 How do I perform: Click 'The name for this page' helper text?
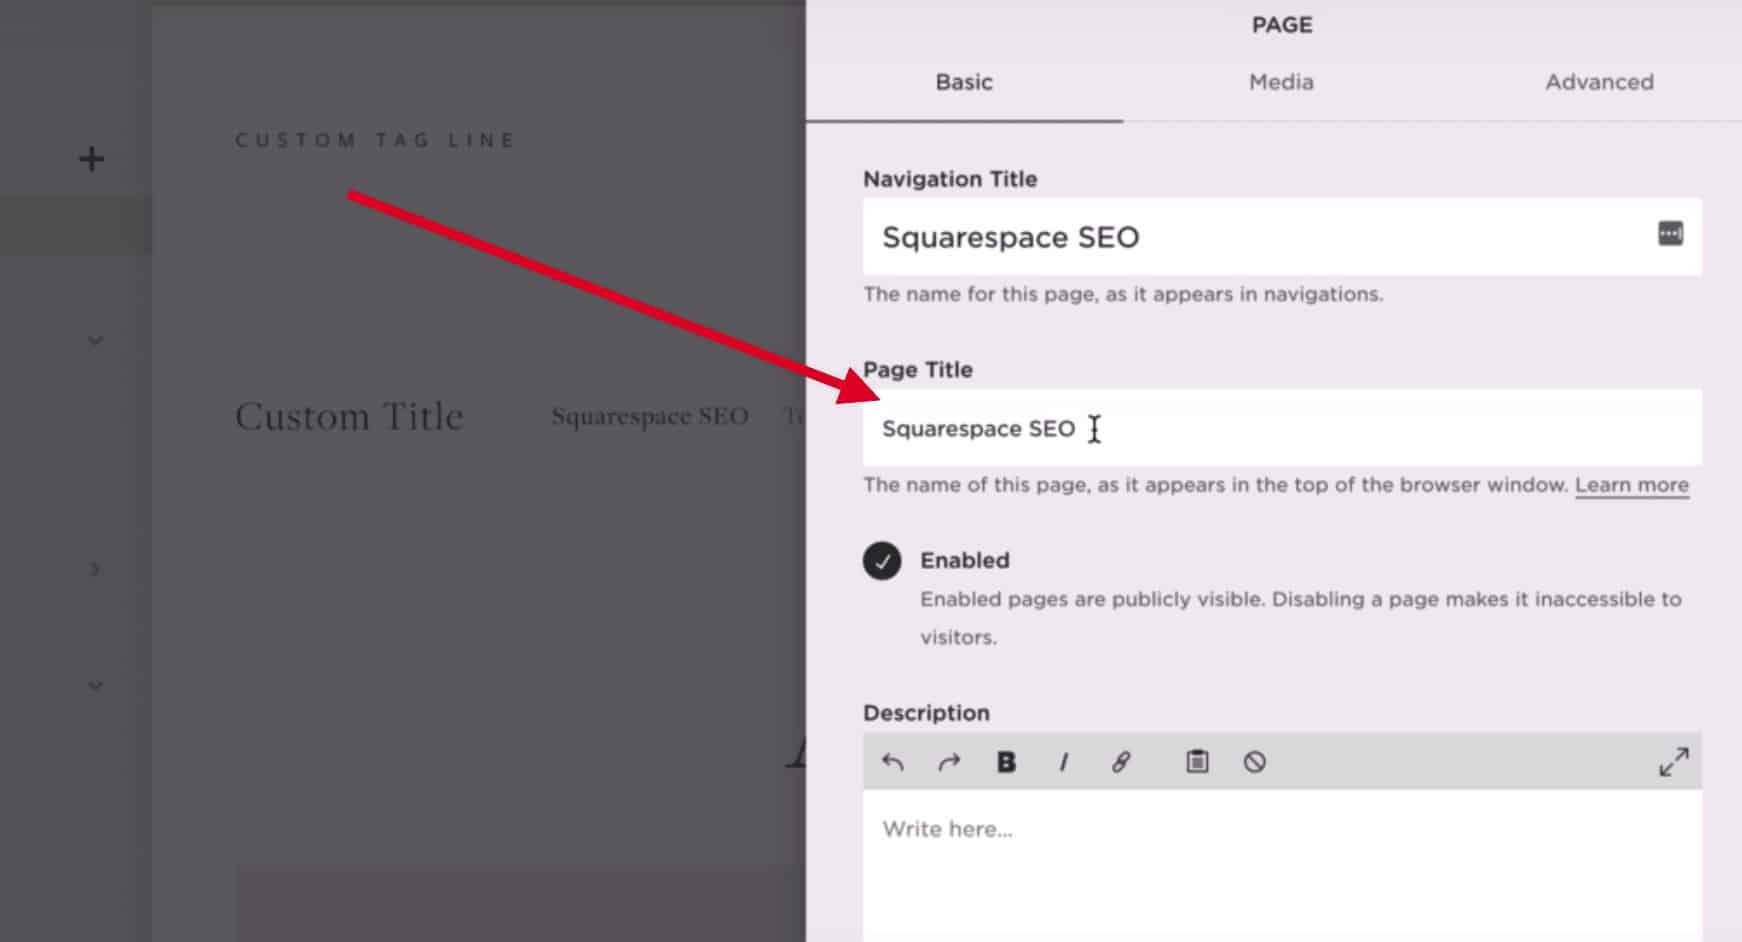[1123, 294]
